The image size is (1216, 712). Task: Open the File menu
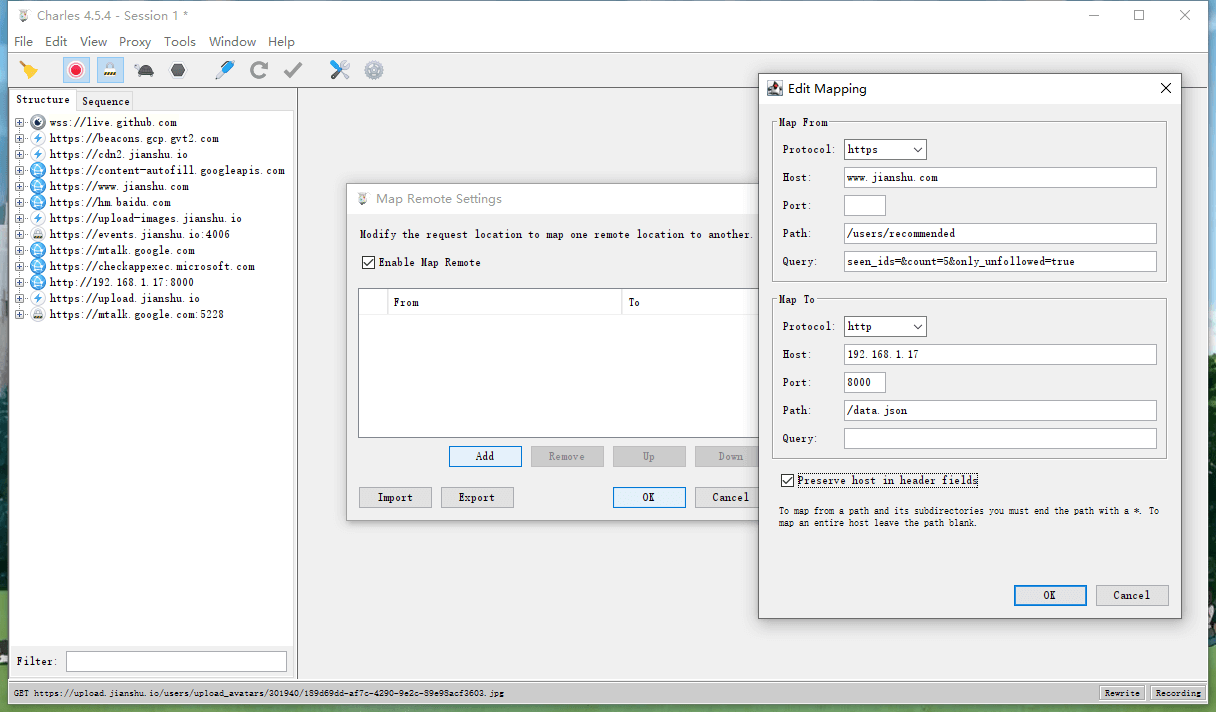(x=23, y=41)
